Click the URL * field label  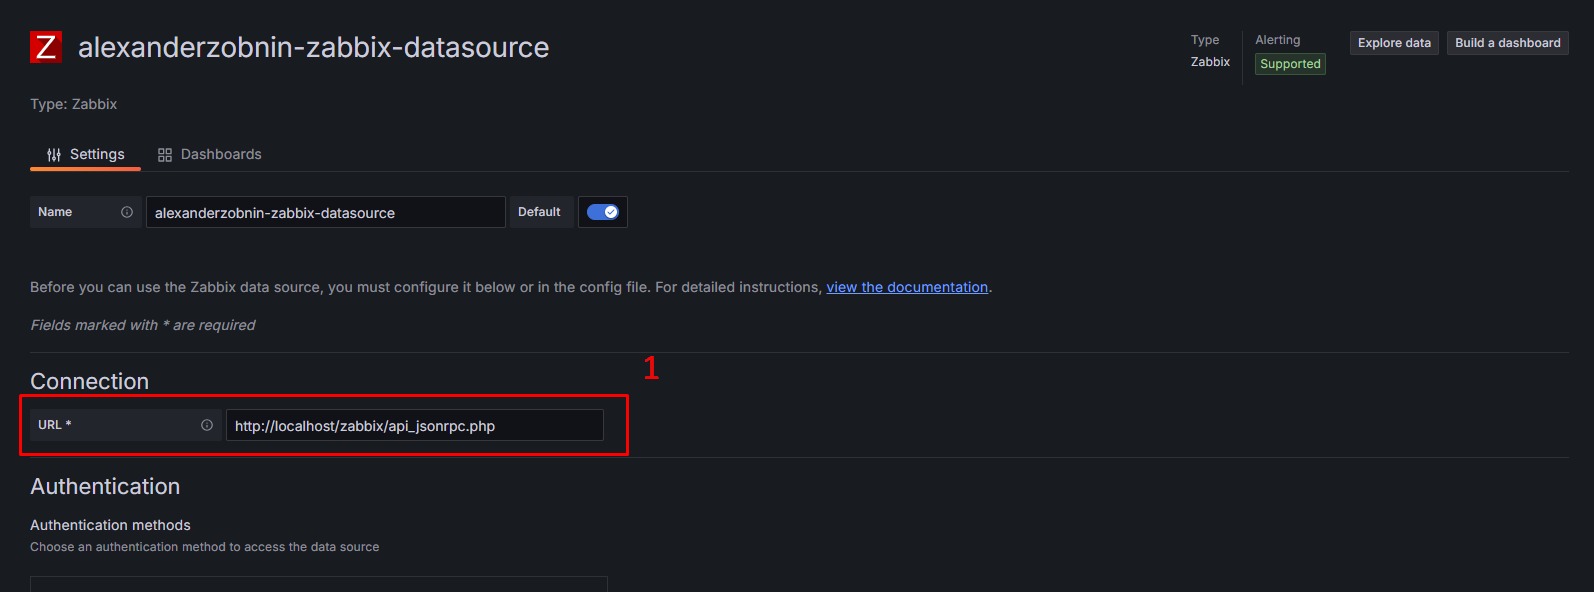pos(55,425)
